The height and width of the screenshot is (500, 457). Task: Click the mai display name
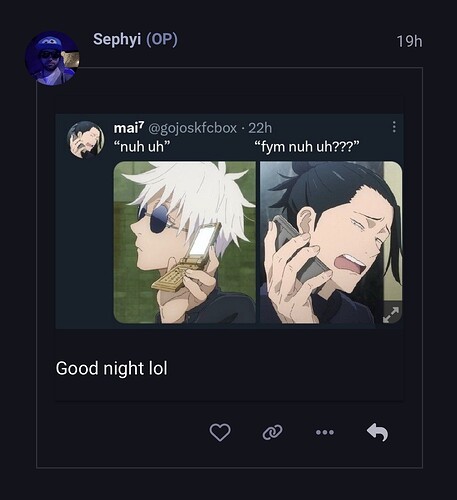(129, 128)
